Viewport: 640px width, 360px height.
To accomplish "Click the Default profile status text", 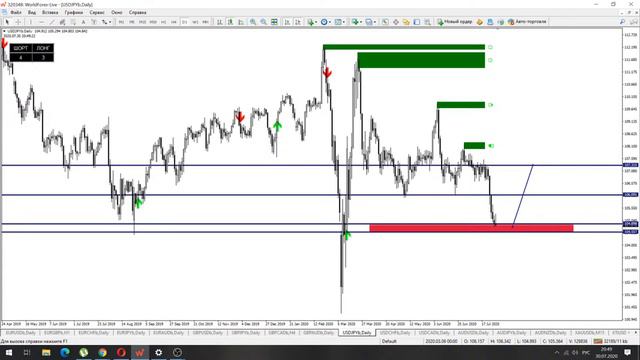I will click(389, 341).
